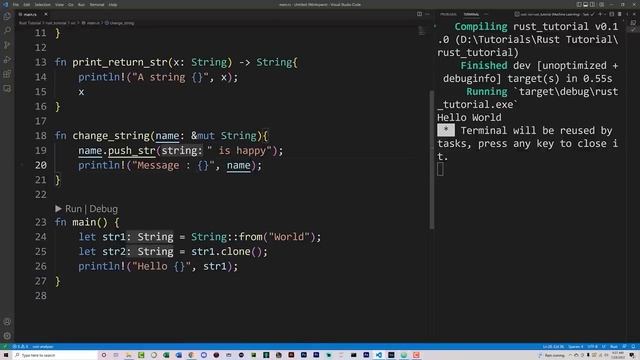
Task: Toggle primary sidebar layout icon in title bar
Action: click(x=579, y=4)
